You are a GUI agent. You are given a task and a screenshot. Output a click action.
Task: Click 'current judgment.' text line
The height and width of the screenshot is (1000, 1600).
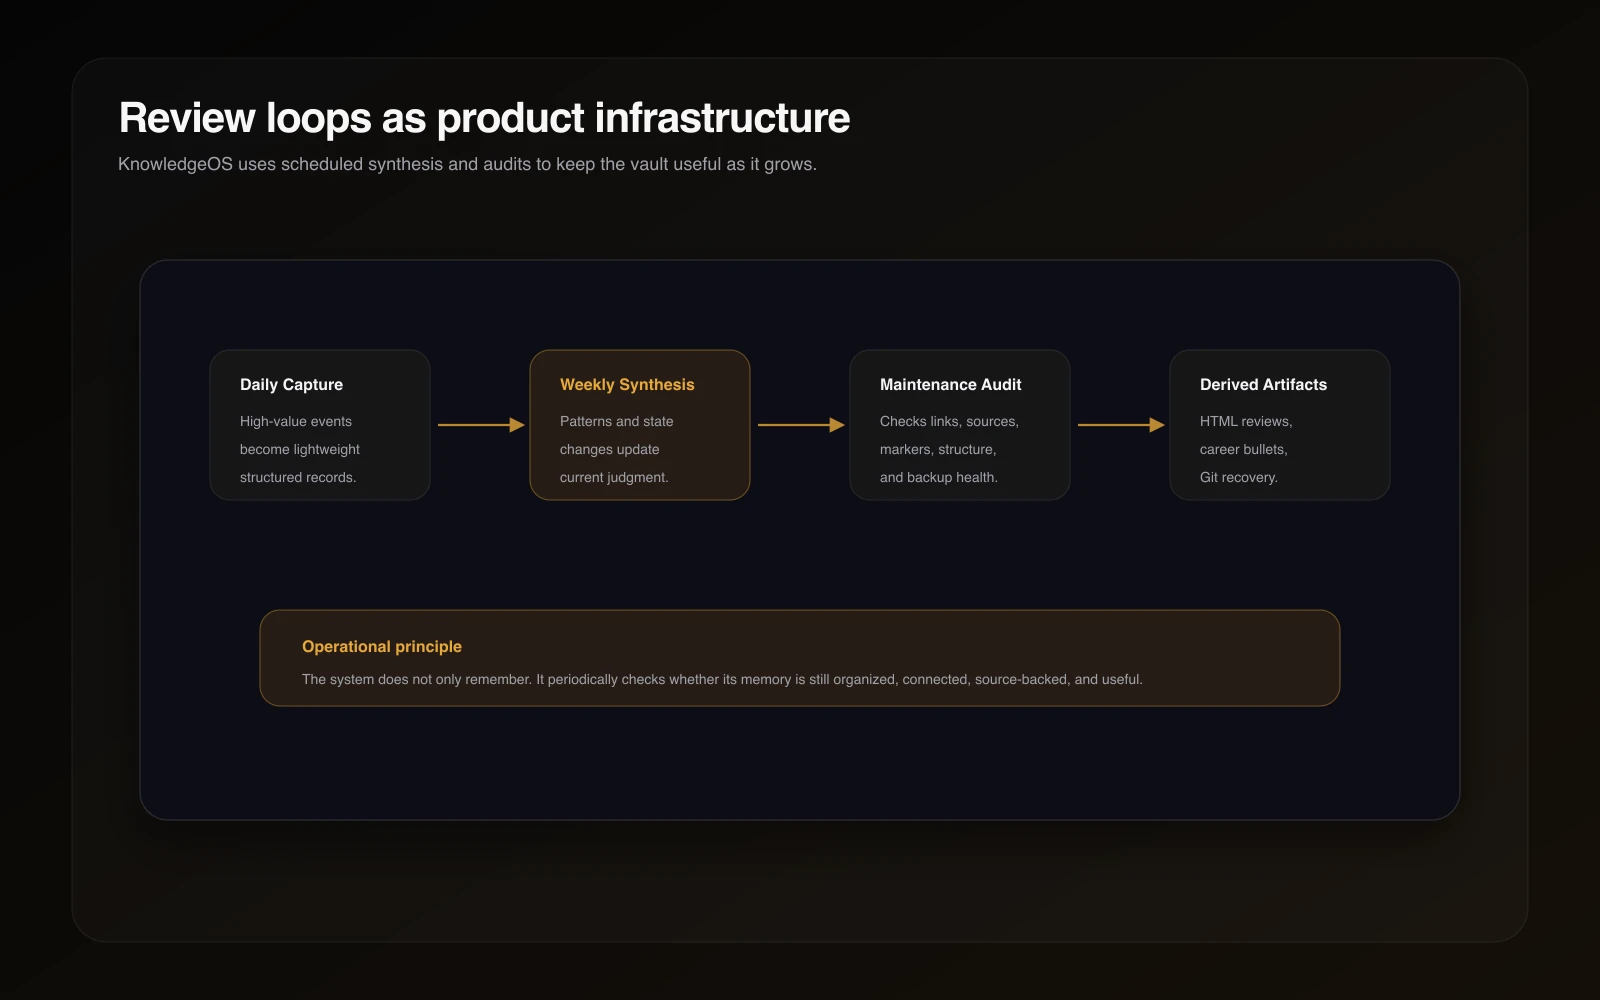tap(614, 478)
